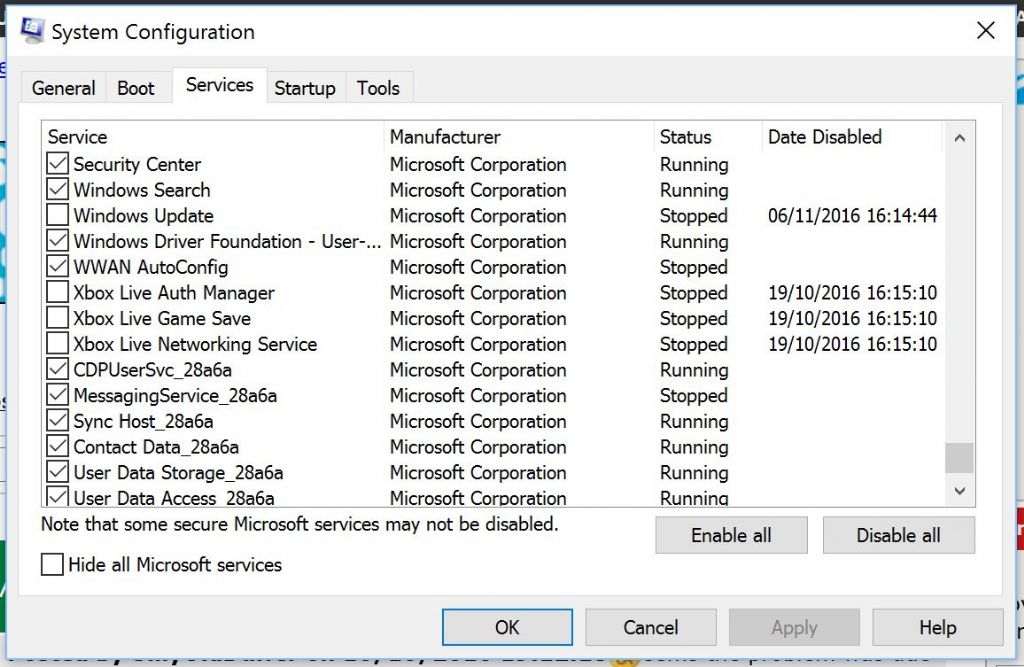Enable Xbox Live Auth Manager checkbox
Image resolution: width=1024 pixels, height=667 pixels.
(57, 292)
